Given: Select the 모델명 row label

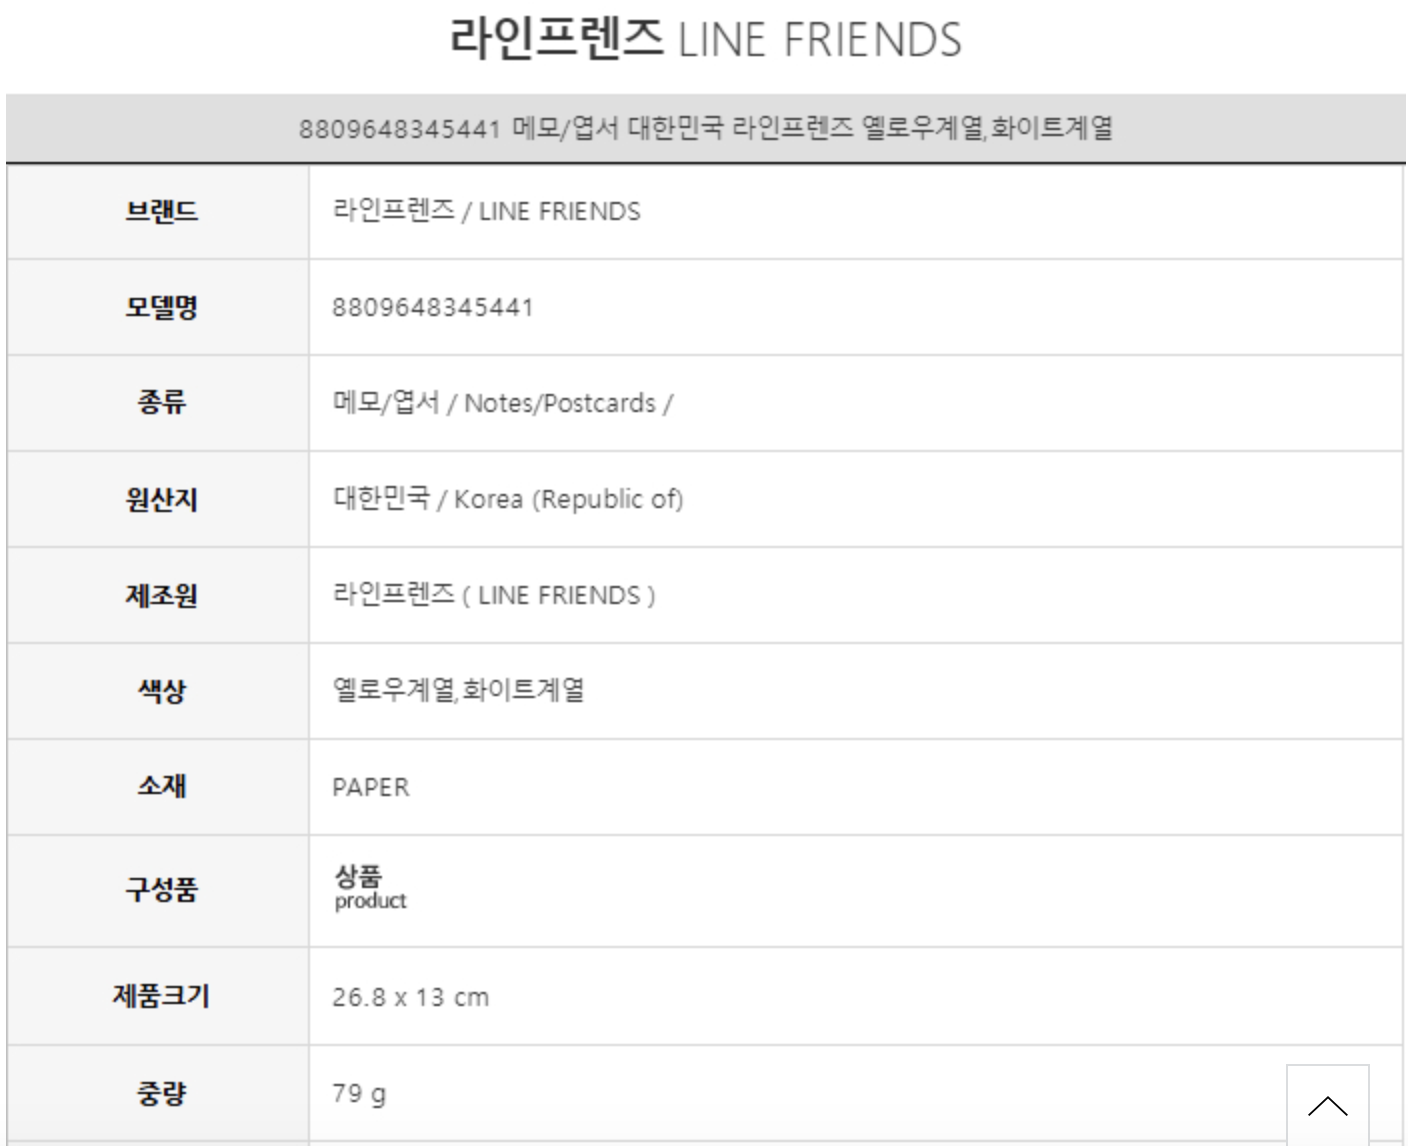Looking at the screenshot, I should click(161, 307).
